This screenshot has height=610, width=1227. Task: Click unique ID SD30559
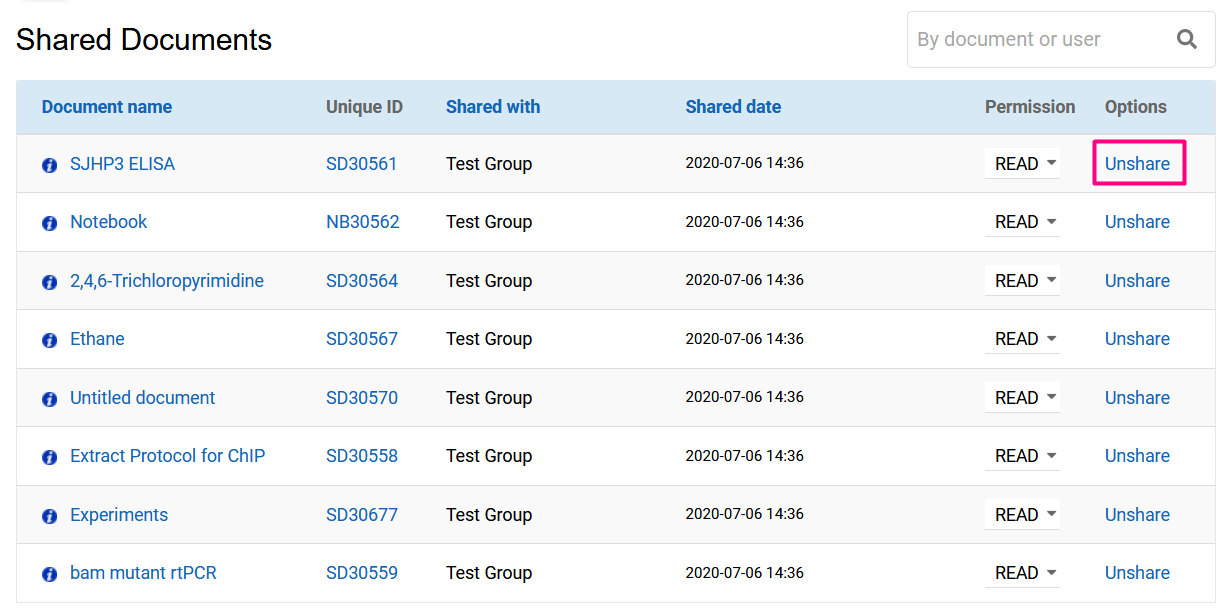click(x=362, y=573)
